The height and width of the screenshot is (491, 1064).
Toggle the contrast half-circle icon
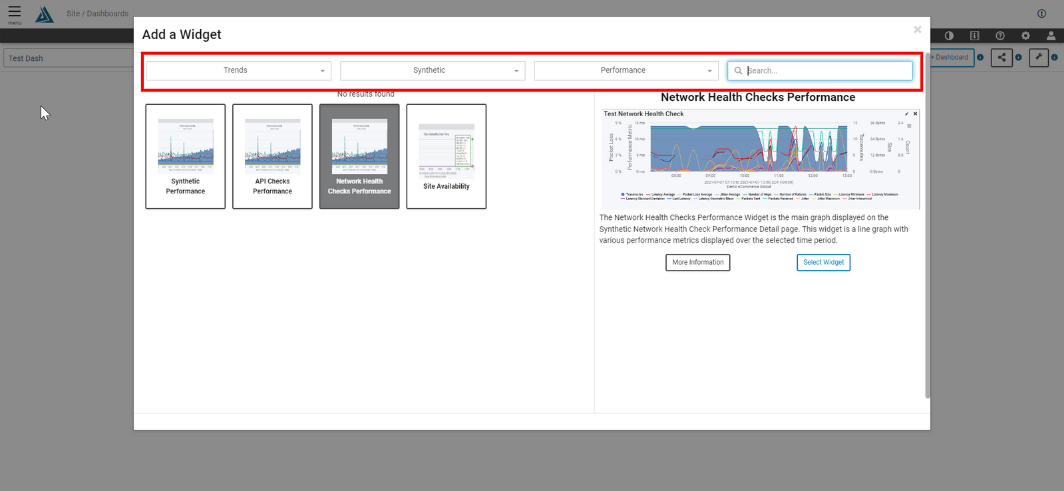point(949,35)
